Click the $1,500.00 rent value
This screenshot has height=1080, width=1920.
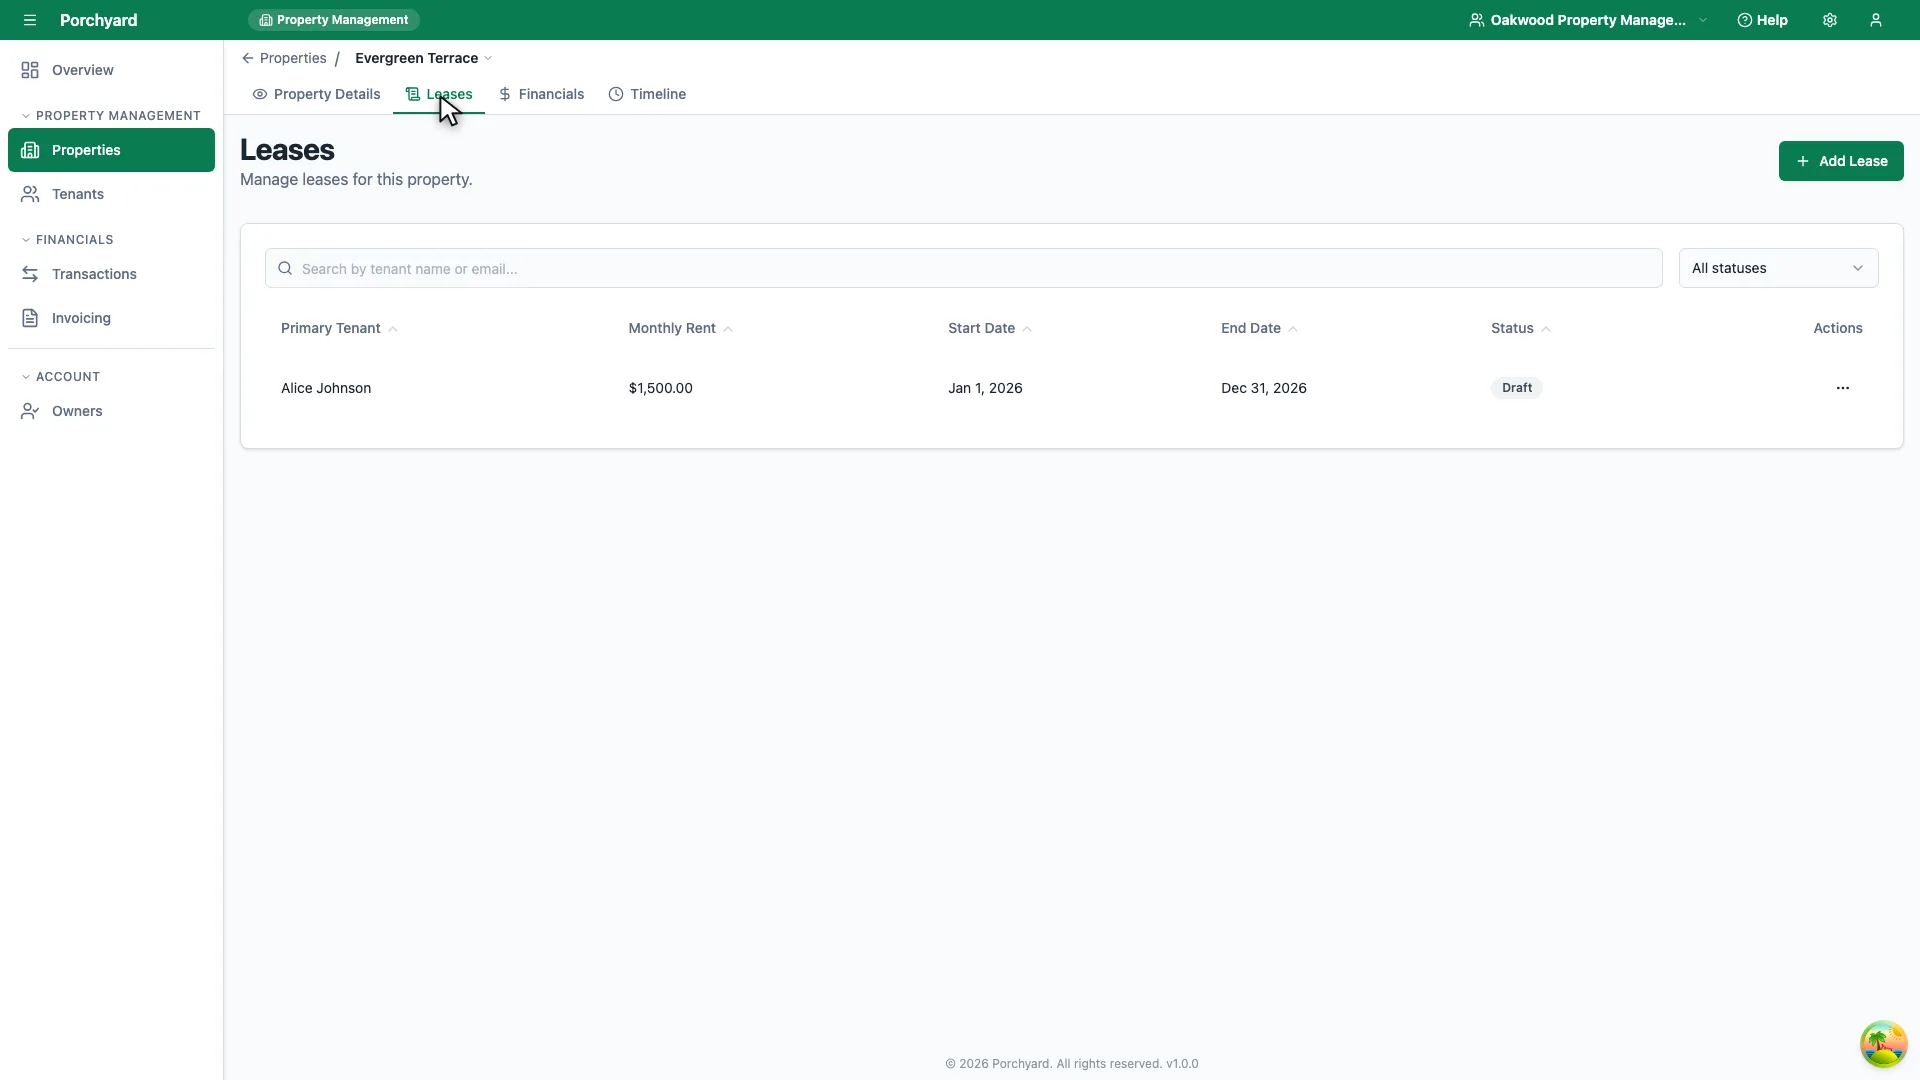(660, 388)
